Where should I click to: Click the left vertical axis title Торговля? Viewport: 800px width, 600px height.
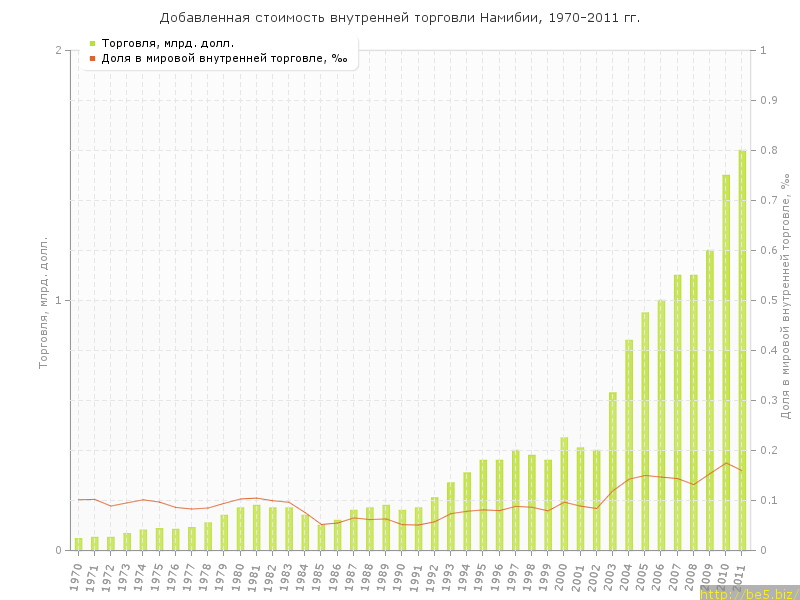tap(44, 302)
